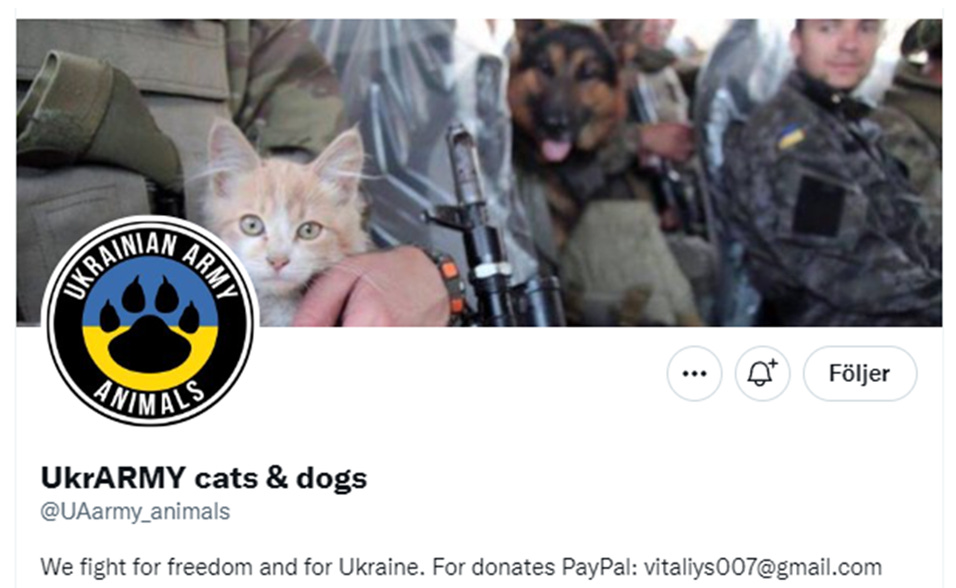Click the blue upper half of the avatar
This screenshot has height=588, width=956.
point(150,291)
